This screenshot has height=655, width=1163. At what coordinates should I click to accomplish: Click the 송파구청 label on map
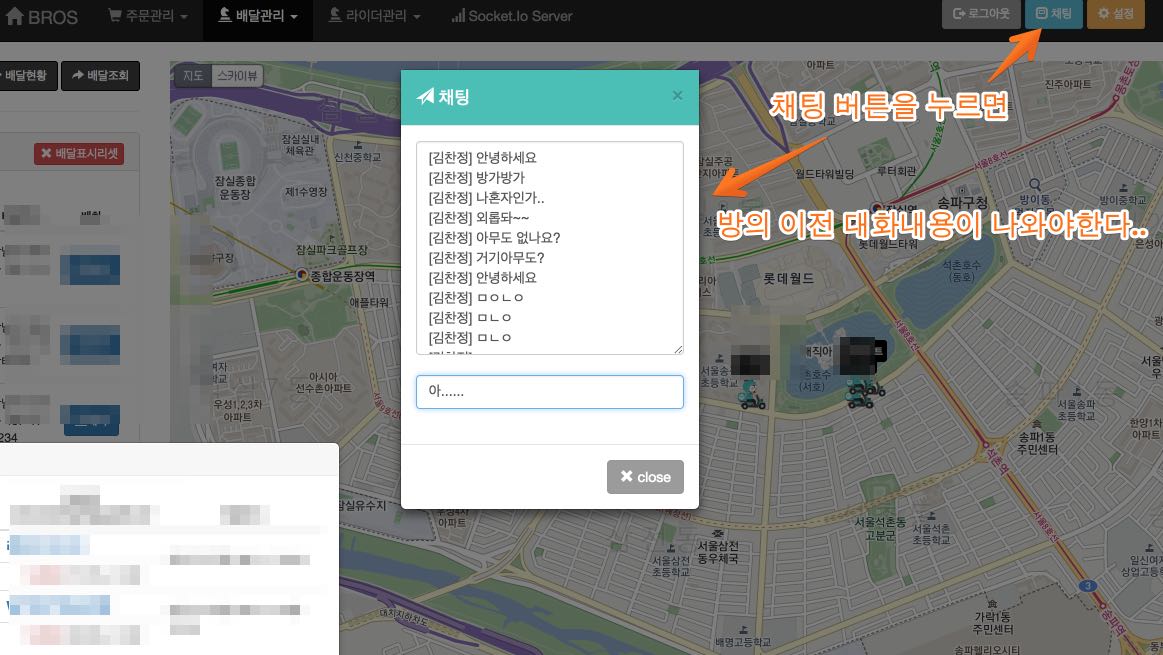click(x=962, y=203)
